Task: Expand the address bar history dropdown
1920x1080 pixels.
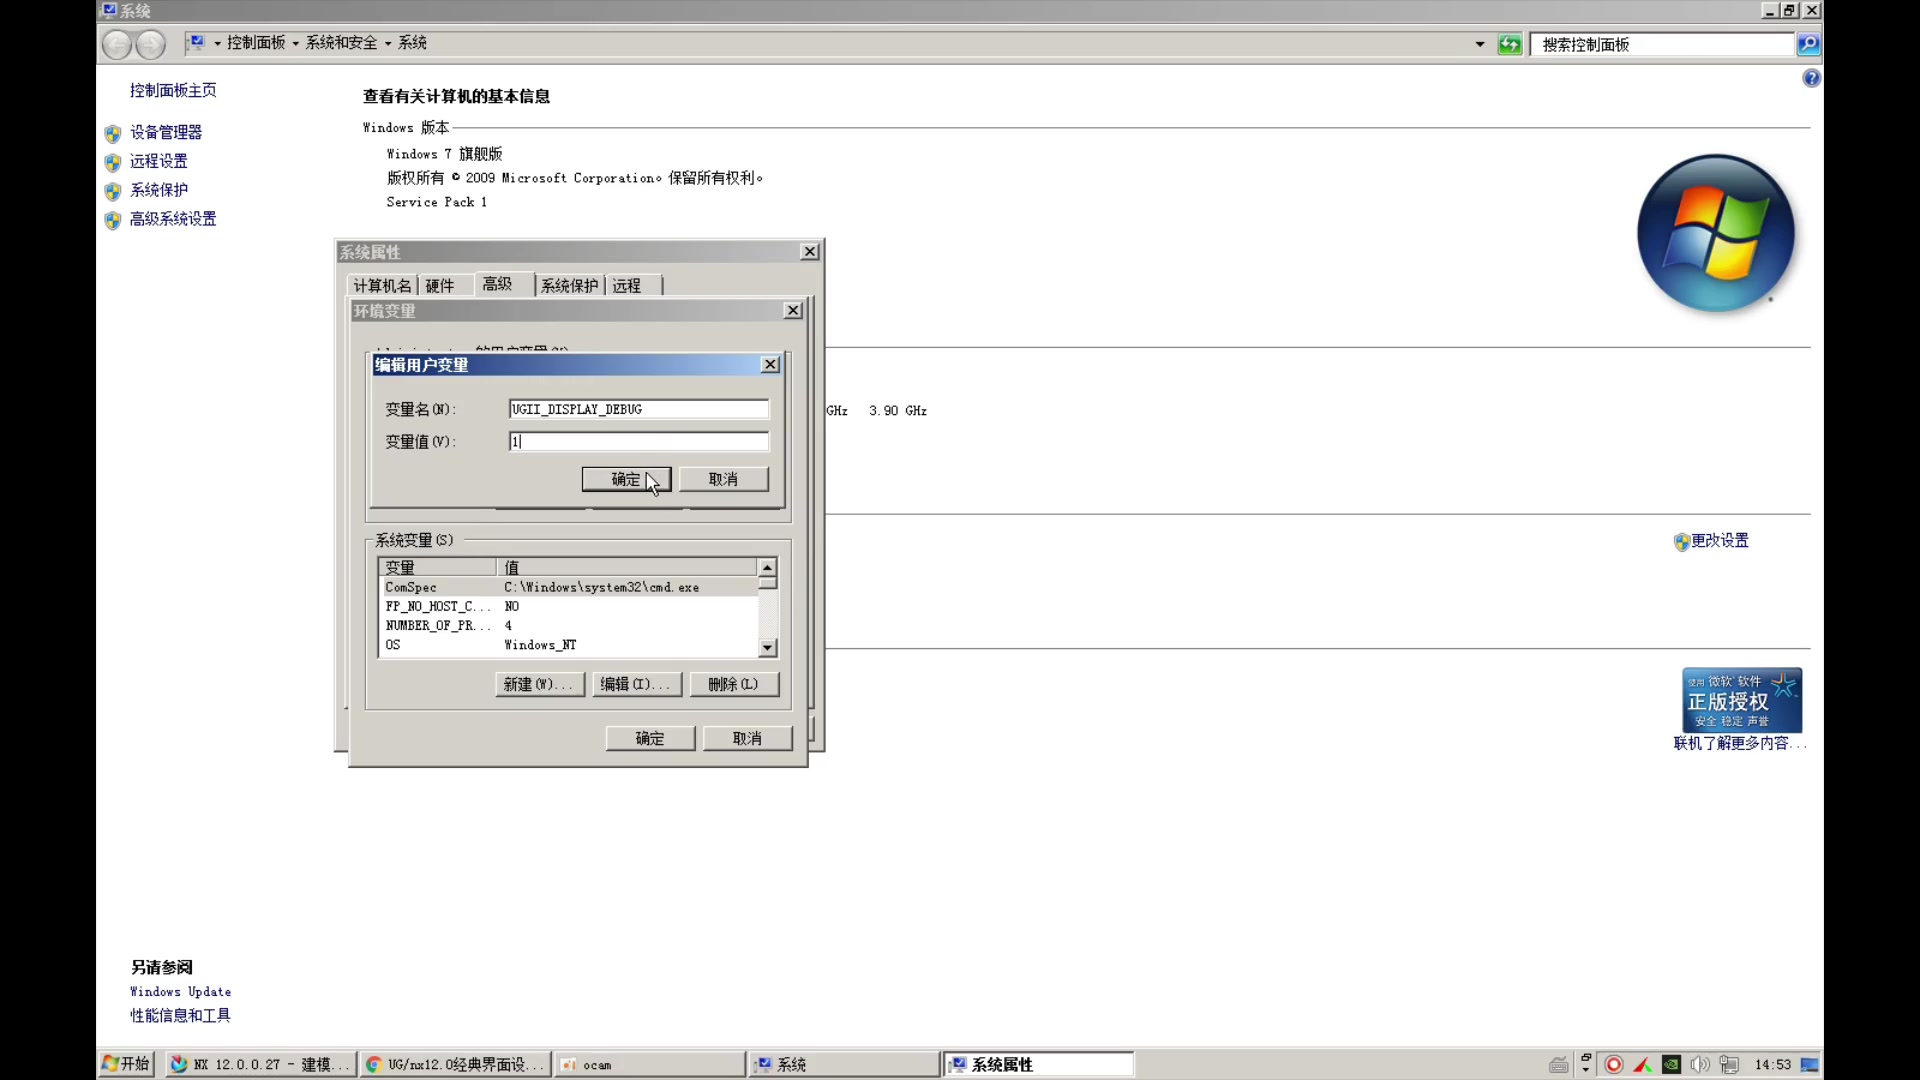Action: 1480,44
